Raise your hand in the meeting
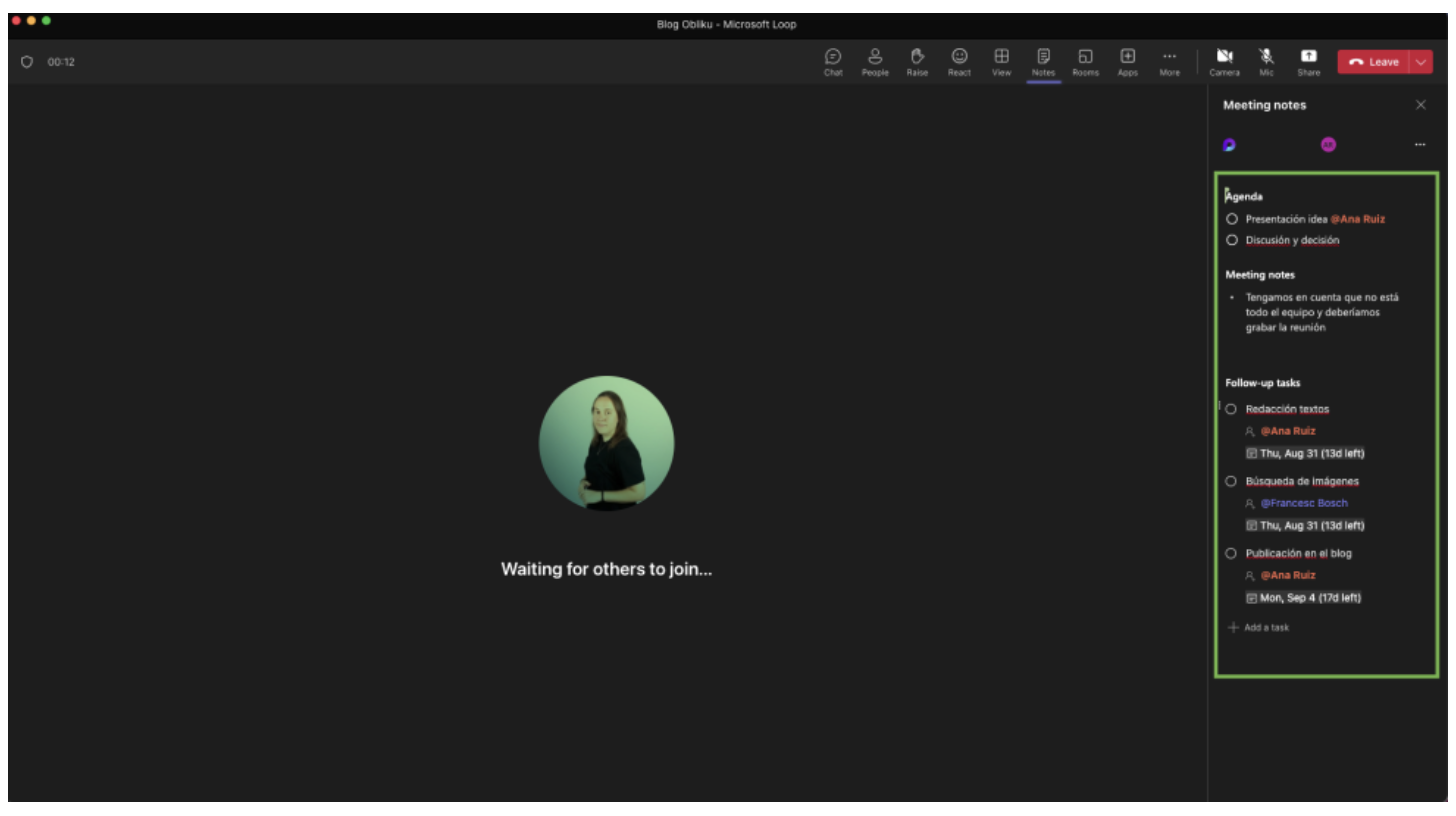This screenshot has width=1456, height=816. 917,61
